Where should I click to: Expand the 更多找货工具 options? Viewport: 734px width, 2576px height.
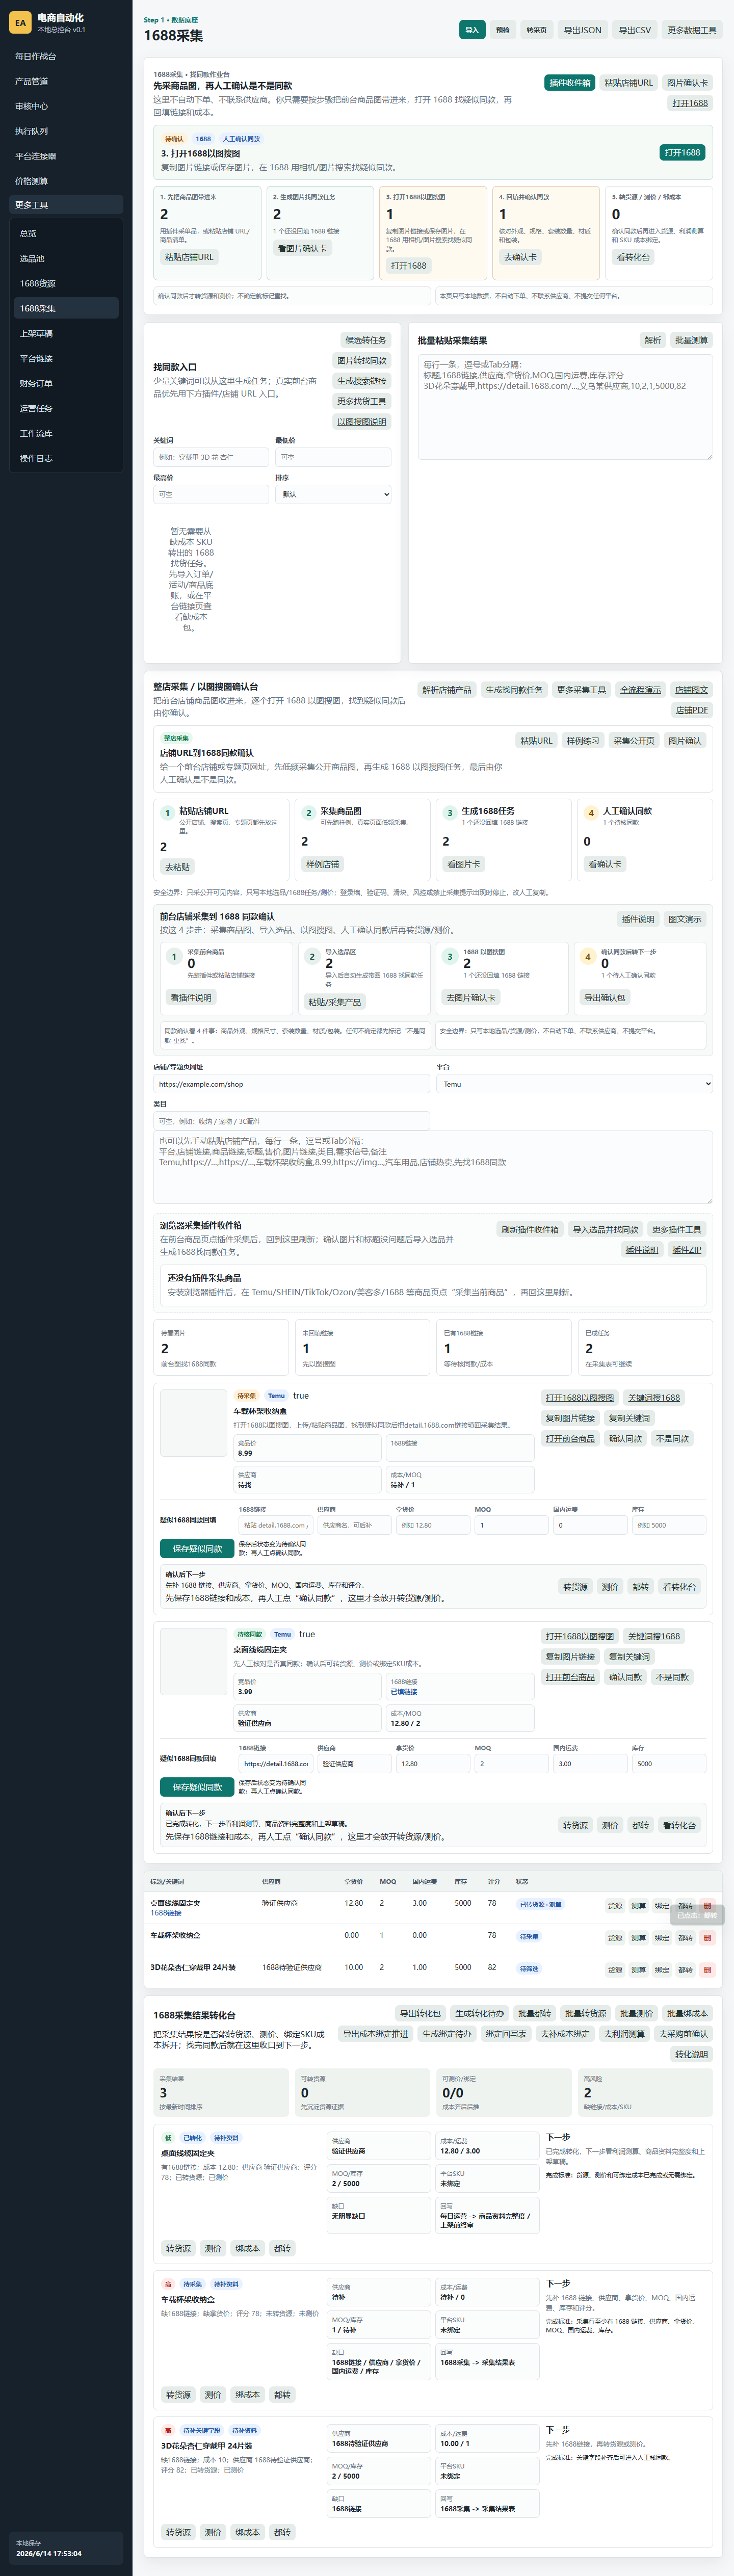[x=361, y=401]
